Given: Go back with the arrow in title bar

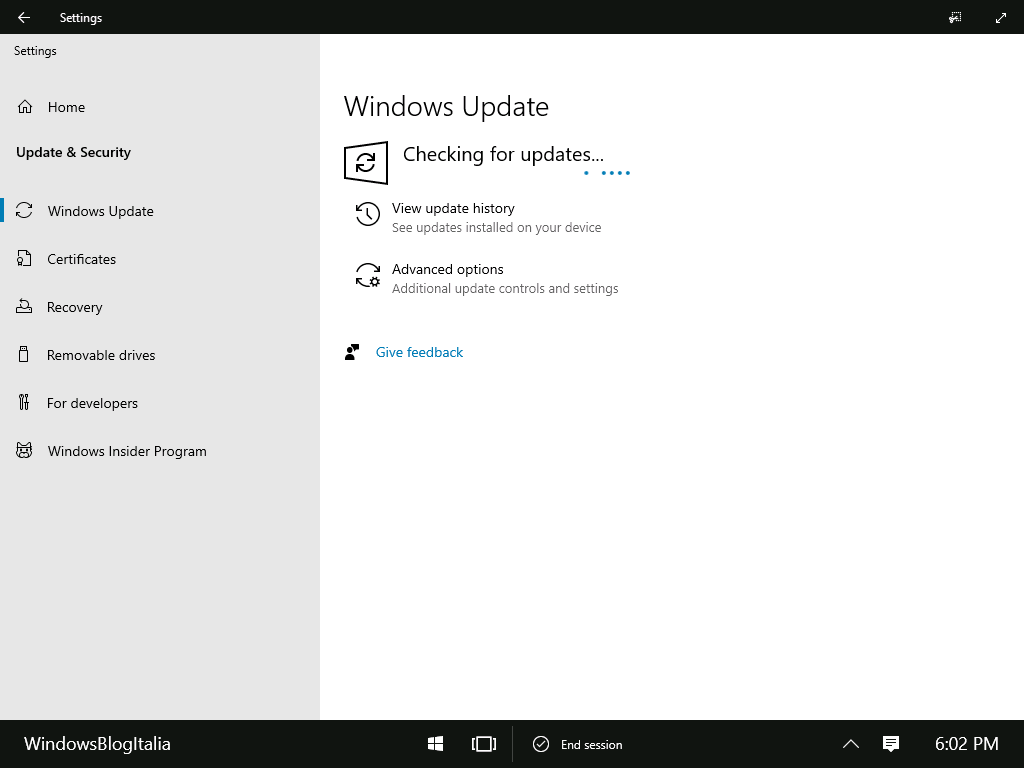Looking at the screenshot, I should [x=24, y=18].
